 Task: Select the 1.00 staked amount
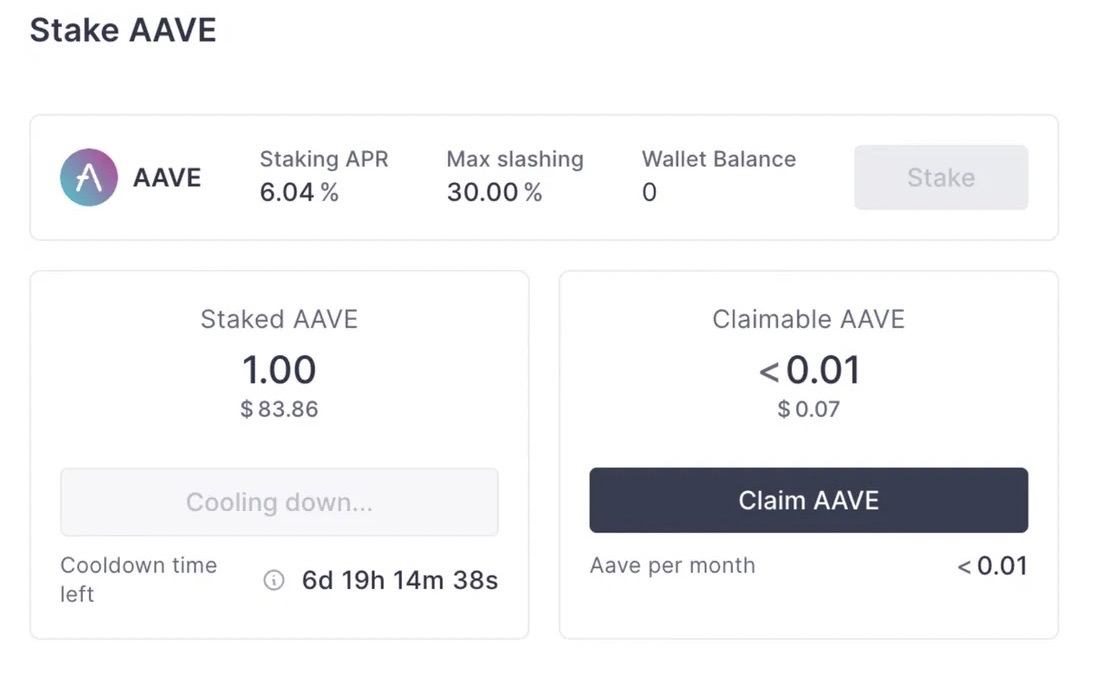click(279, 370)
